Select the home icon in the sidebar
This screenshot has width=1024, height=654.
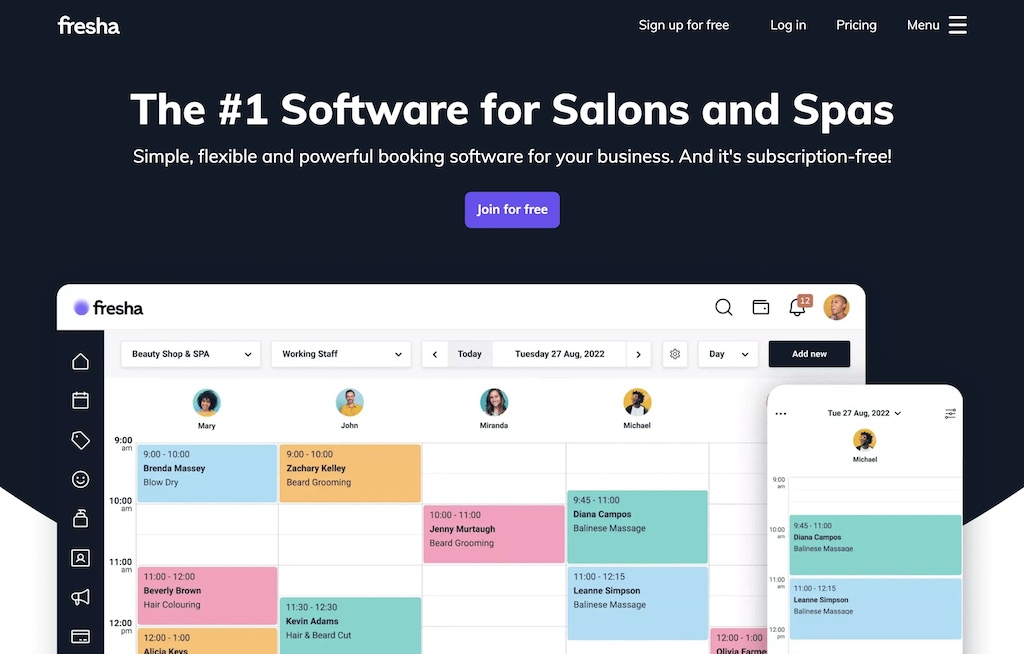(x=80, y=360)
